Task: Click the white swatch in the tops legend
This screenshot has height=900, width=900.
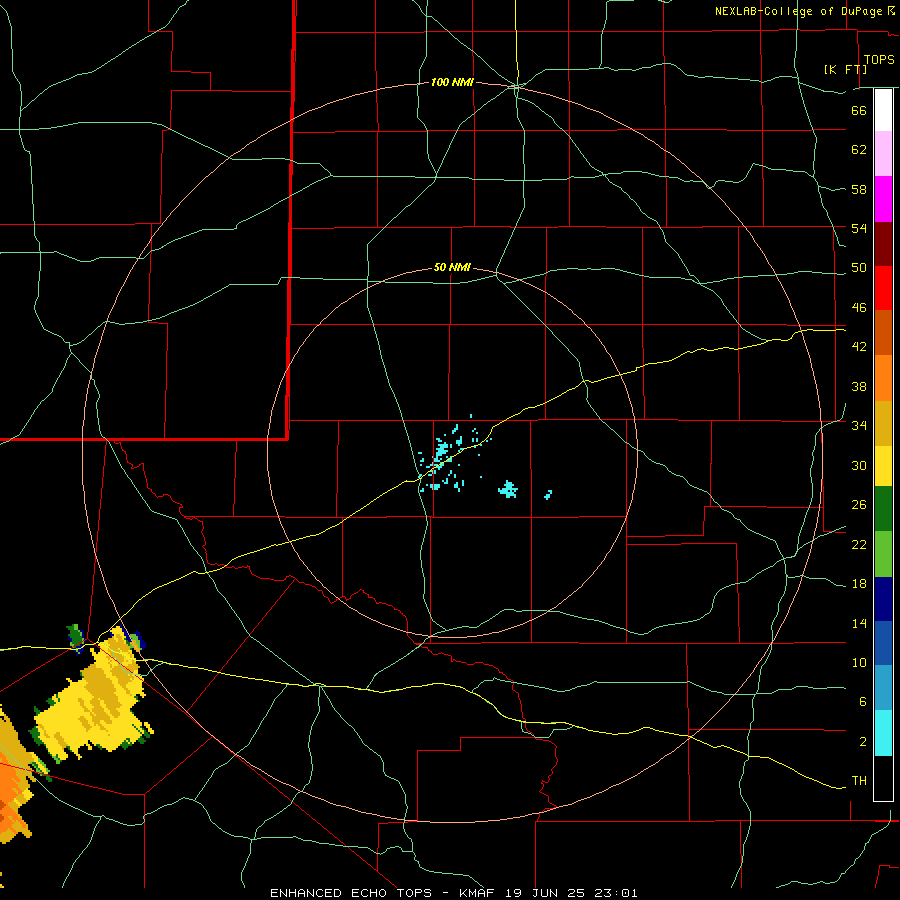Action: [x=883, y=110]
